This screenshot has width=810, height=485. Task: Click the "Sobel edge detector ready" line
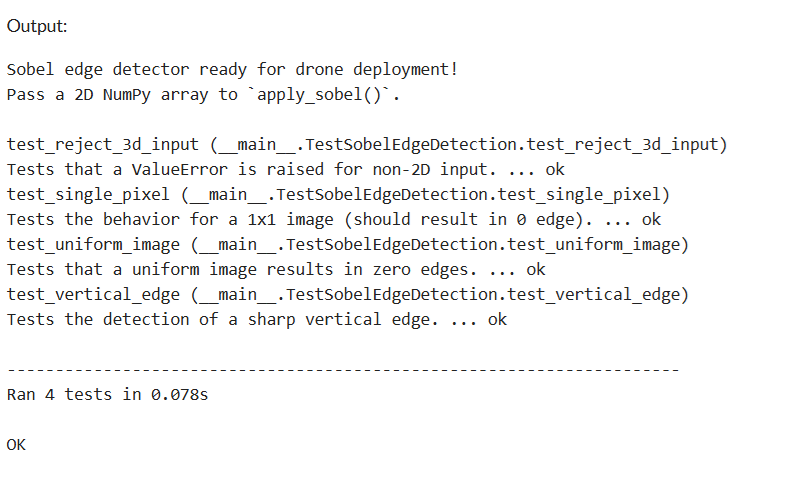(x=232, y=70)
